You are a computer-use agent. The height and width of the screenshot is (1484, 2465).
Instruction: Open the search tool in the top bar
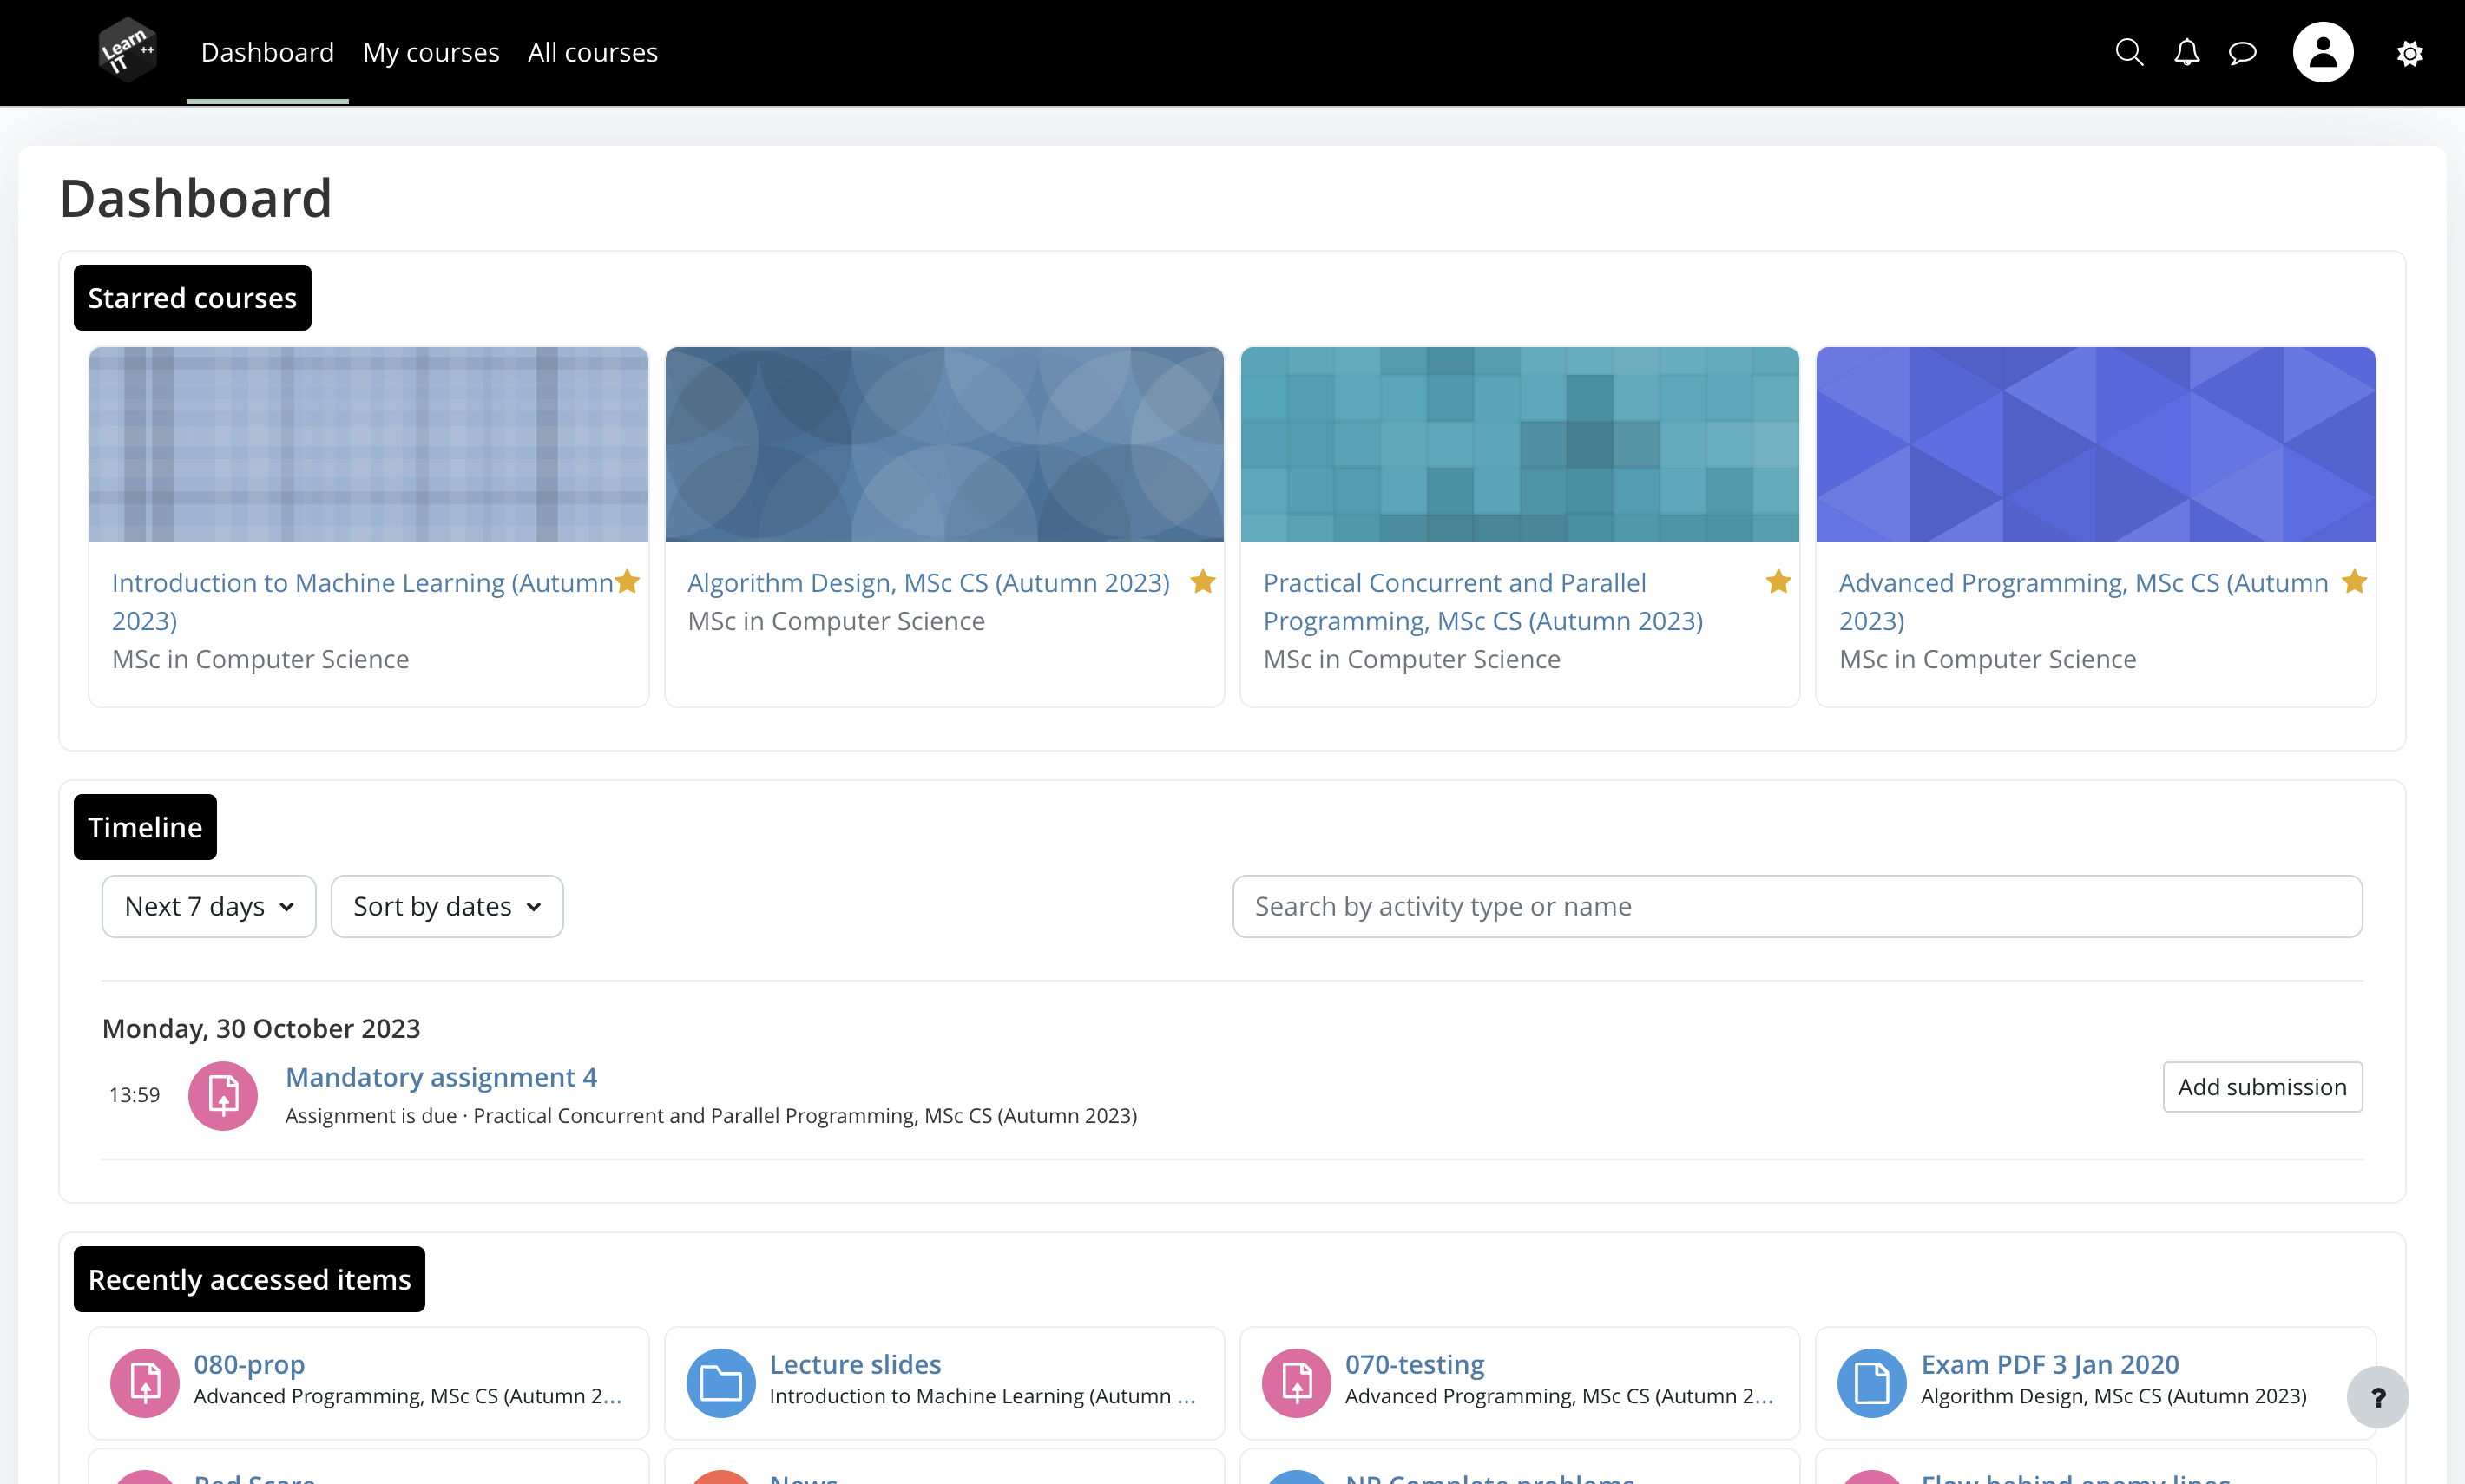point(2129,52)
